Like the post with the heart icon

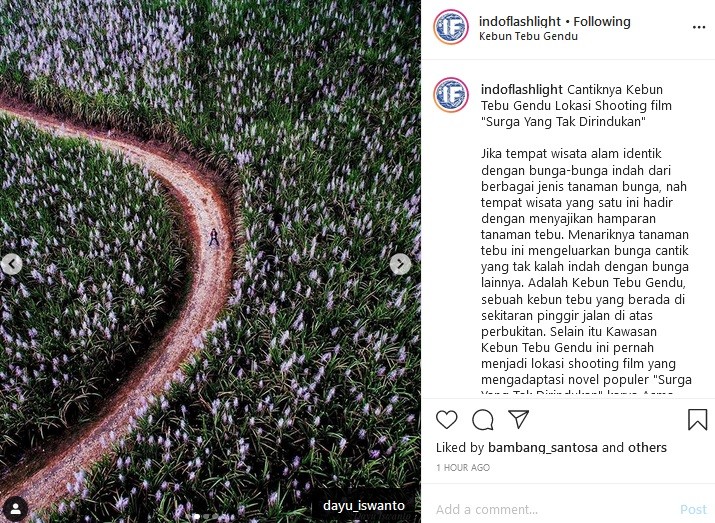pyautogui.click(x=446, y=419)
